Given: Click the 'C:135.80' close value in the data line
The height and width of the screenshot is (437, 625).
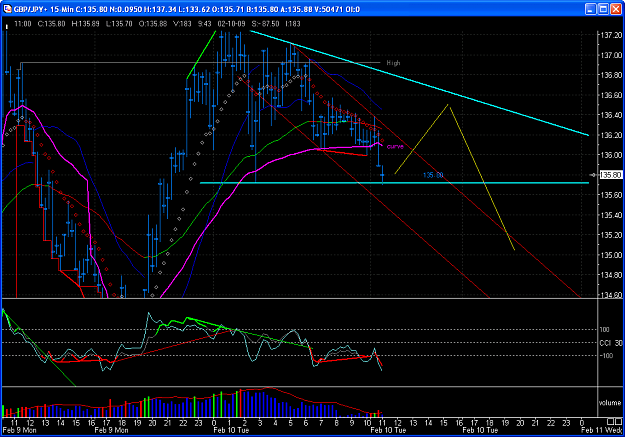Looking at the screenshot, I should [x=51, y=24].
